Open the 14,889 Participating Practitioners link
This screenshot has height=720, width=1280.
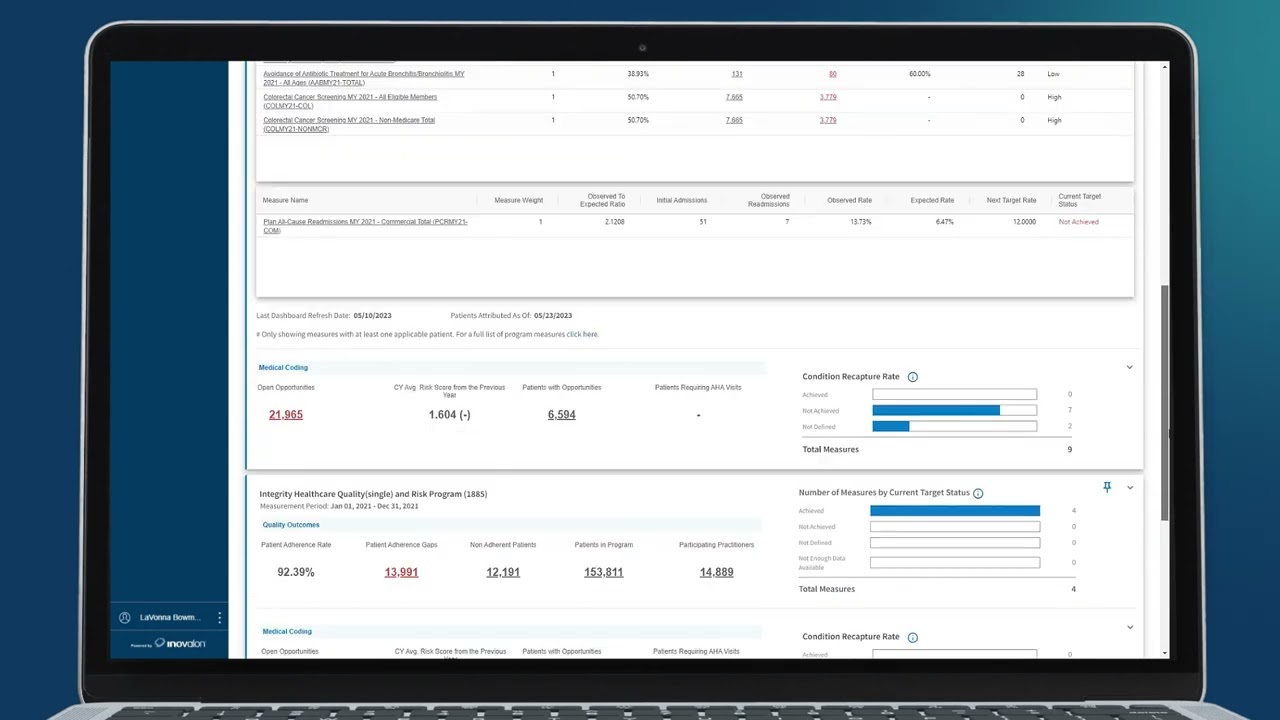tap(716, 572)
